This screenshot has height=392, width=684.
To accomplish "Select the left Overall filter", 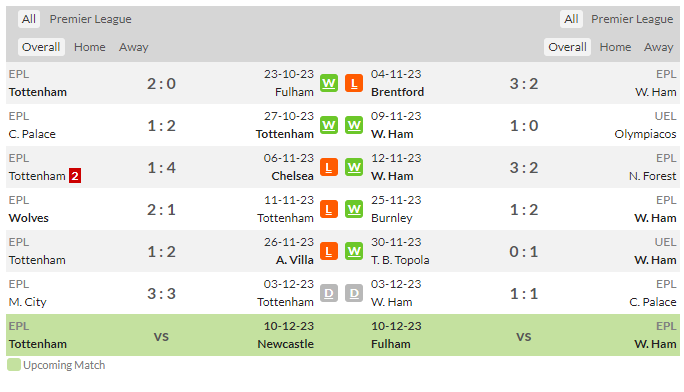I will click(x=41, y=47).
